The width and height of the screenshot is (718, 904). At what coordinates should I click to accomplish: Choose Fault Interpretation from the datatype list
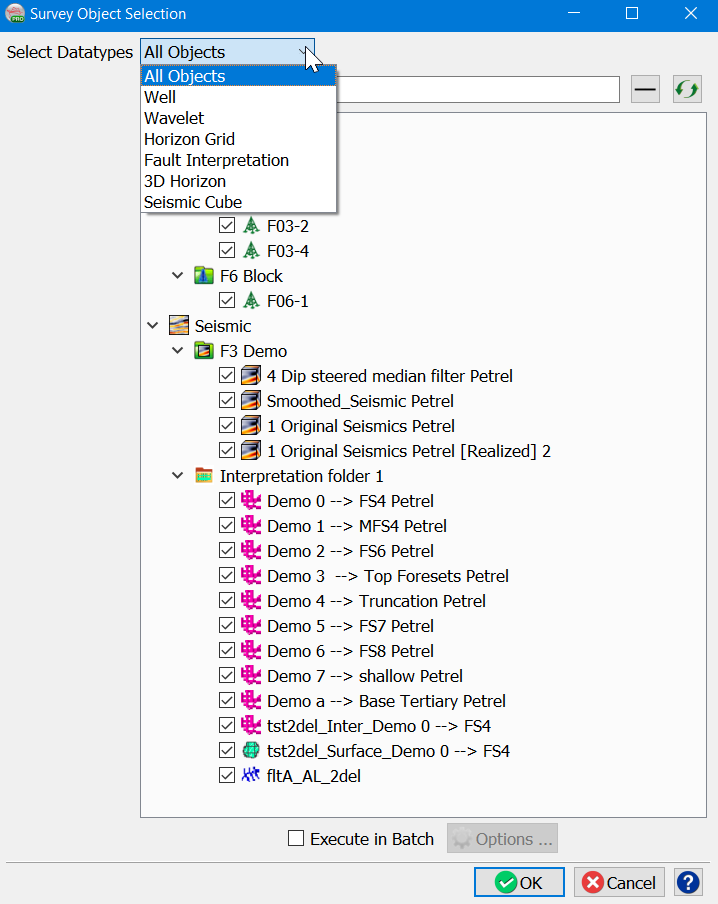coord(216,160)
